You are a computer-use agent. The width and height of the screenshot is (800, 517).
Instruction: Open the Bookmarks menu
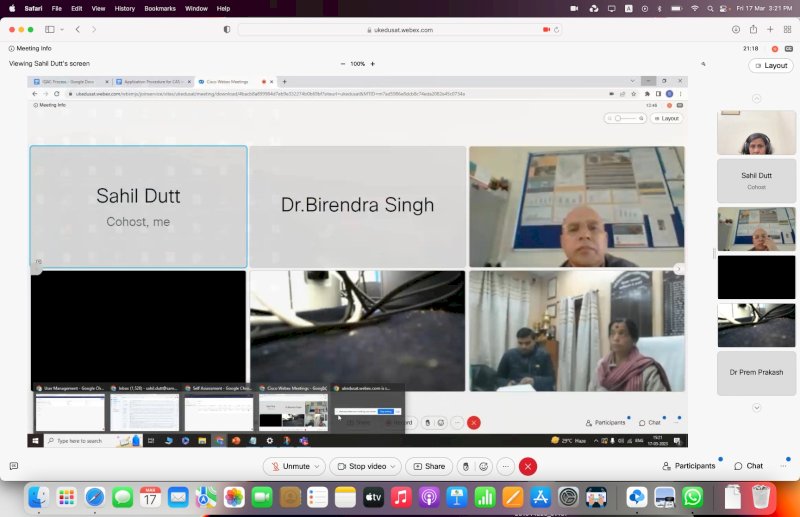[160, 8]
